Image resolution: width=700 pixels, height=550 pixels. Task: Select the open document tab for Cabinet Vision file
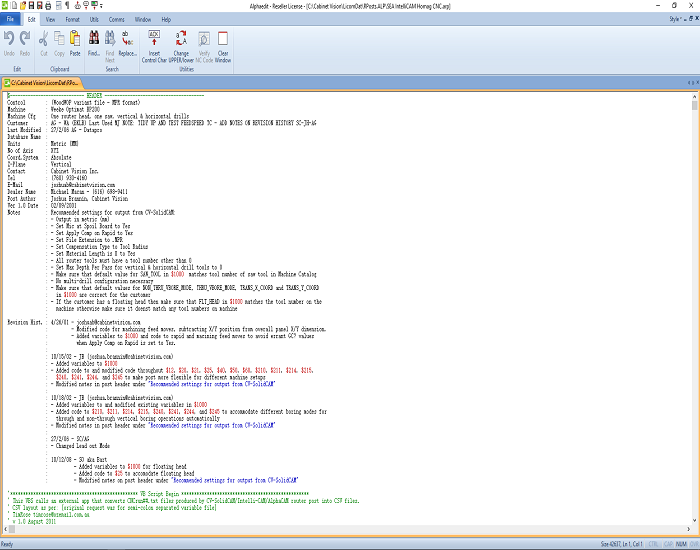(43, 81)
